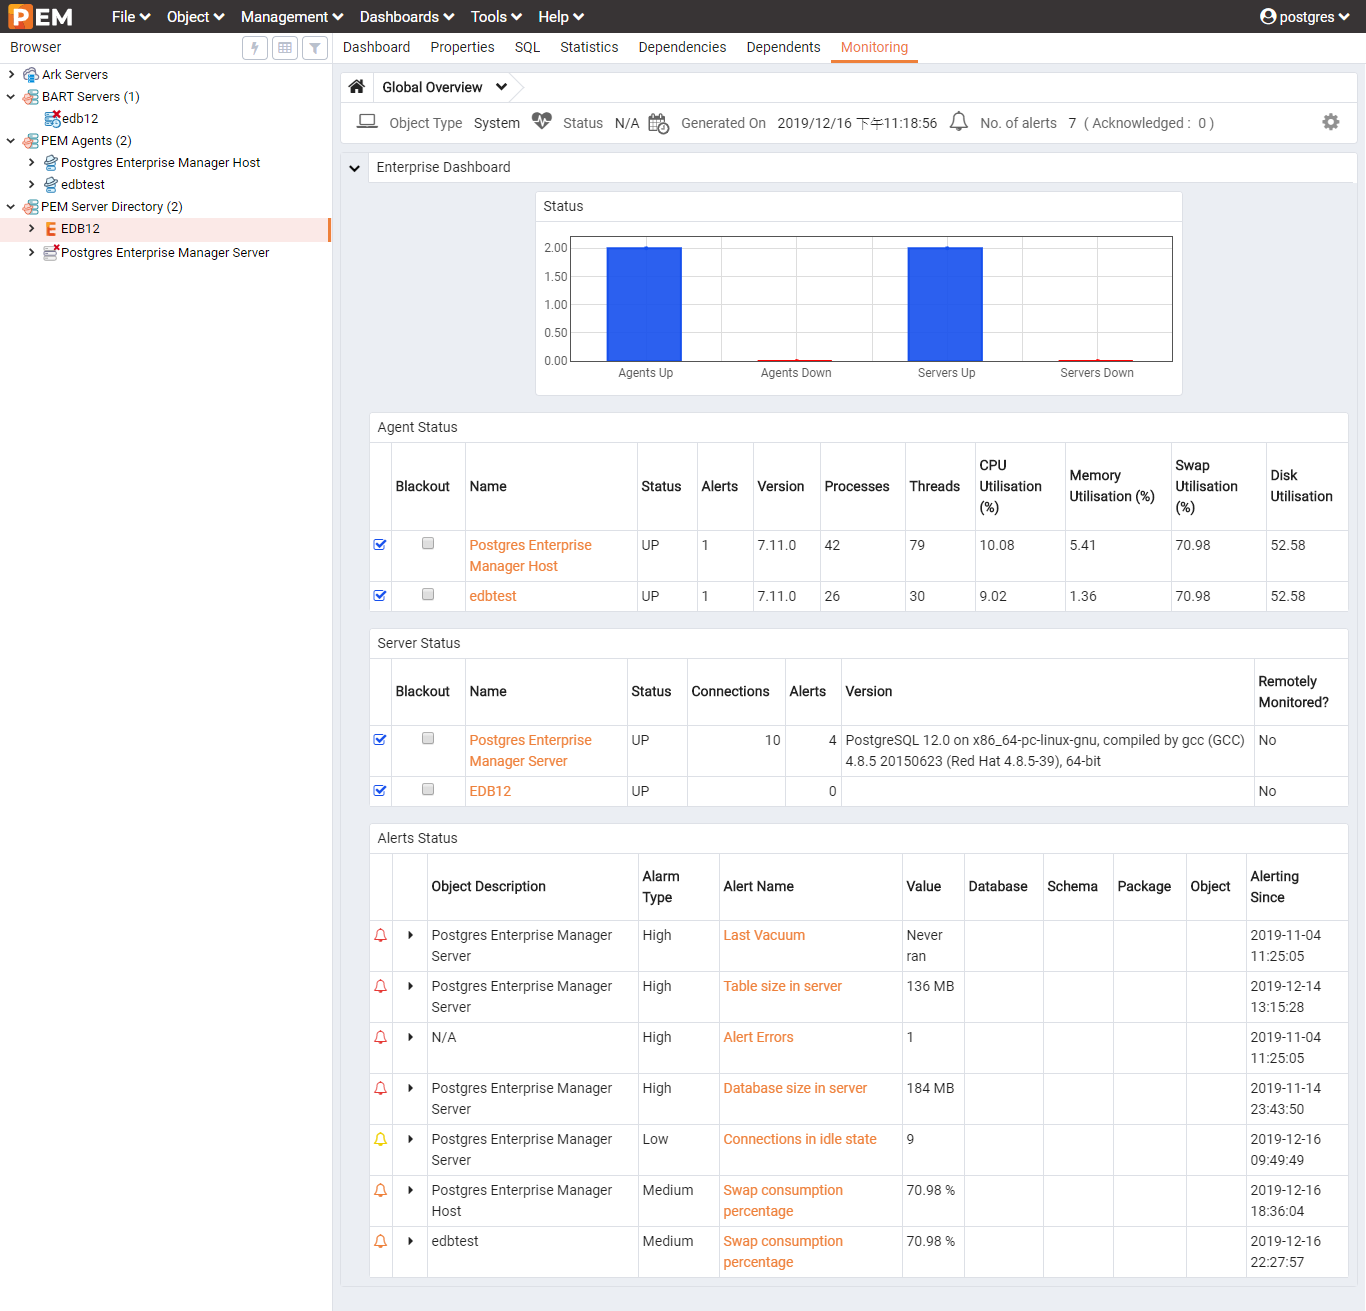Collapse the PEM Agents tree node
Viewport: 1366px width, 1311px height.
tap(11, 141)
